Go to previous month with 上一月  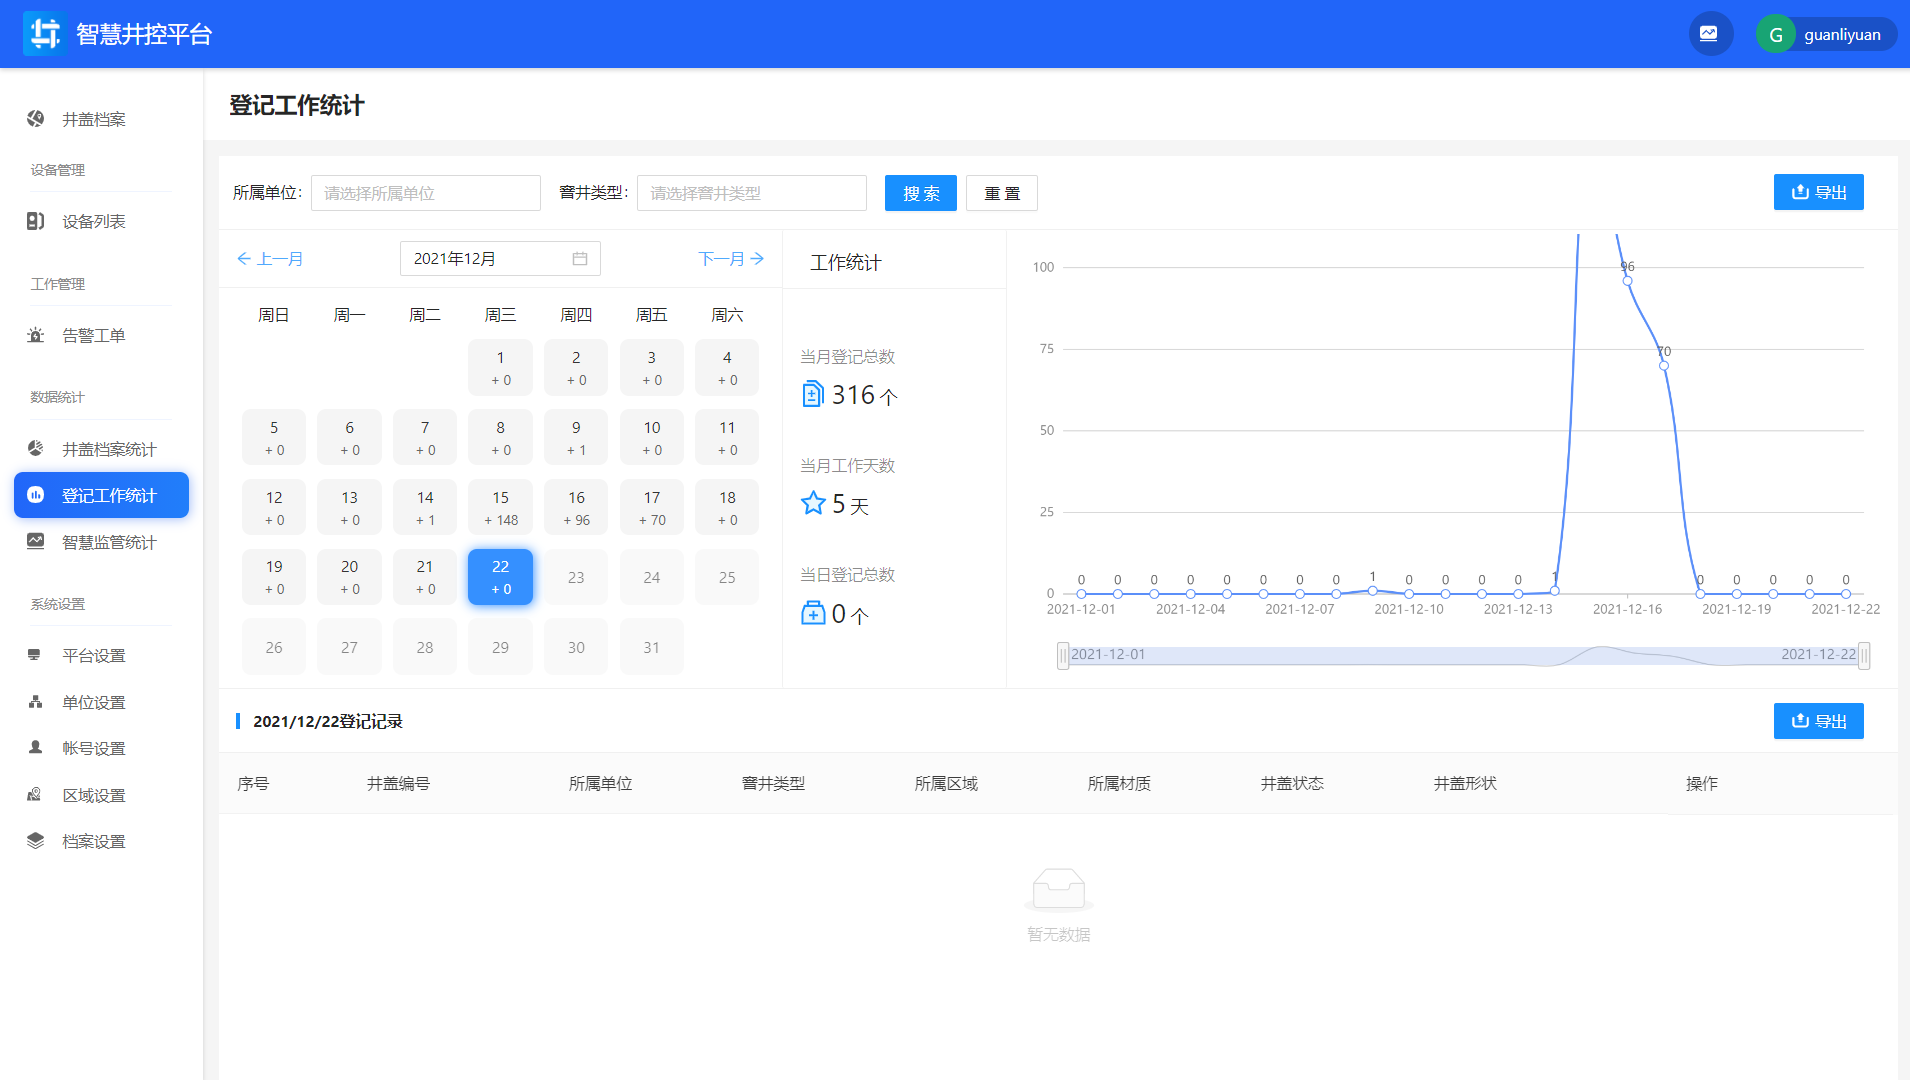coord(270,259)
